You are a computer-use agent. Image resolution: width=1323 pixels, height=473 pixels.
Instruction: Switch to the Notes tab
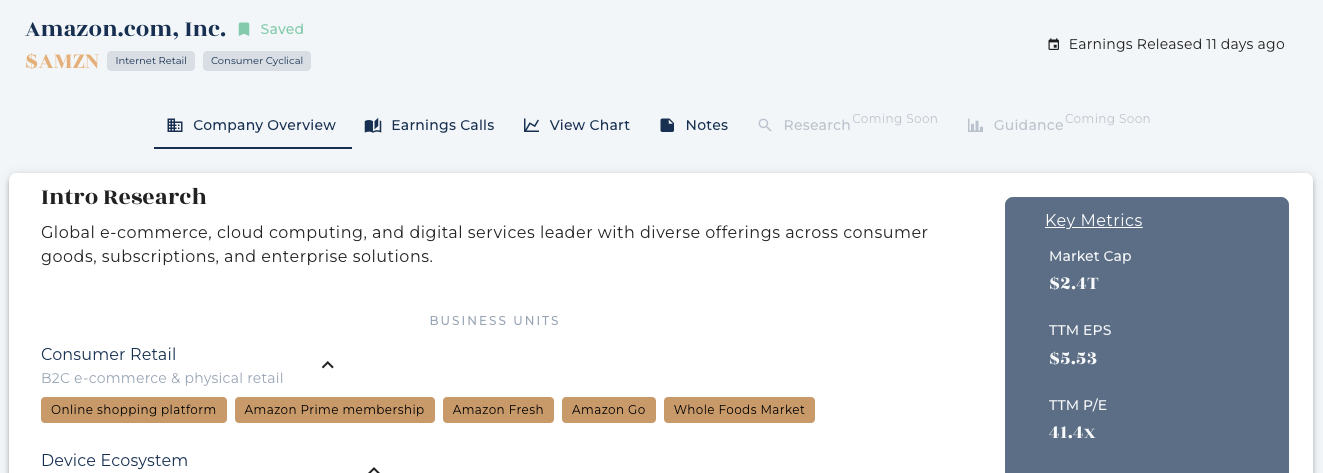(694, 125)
